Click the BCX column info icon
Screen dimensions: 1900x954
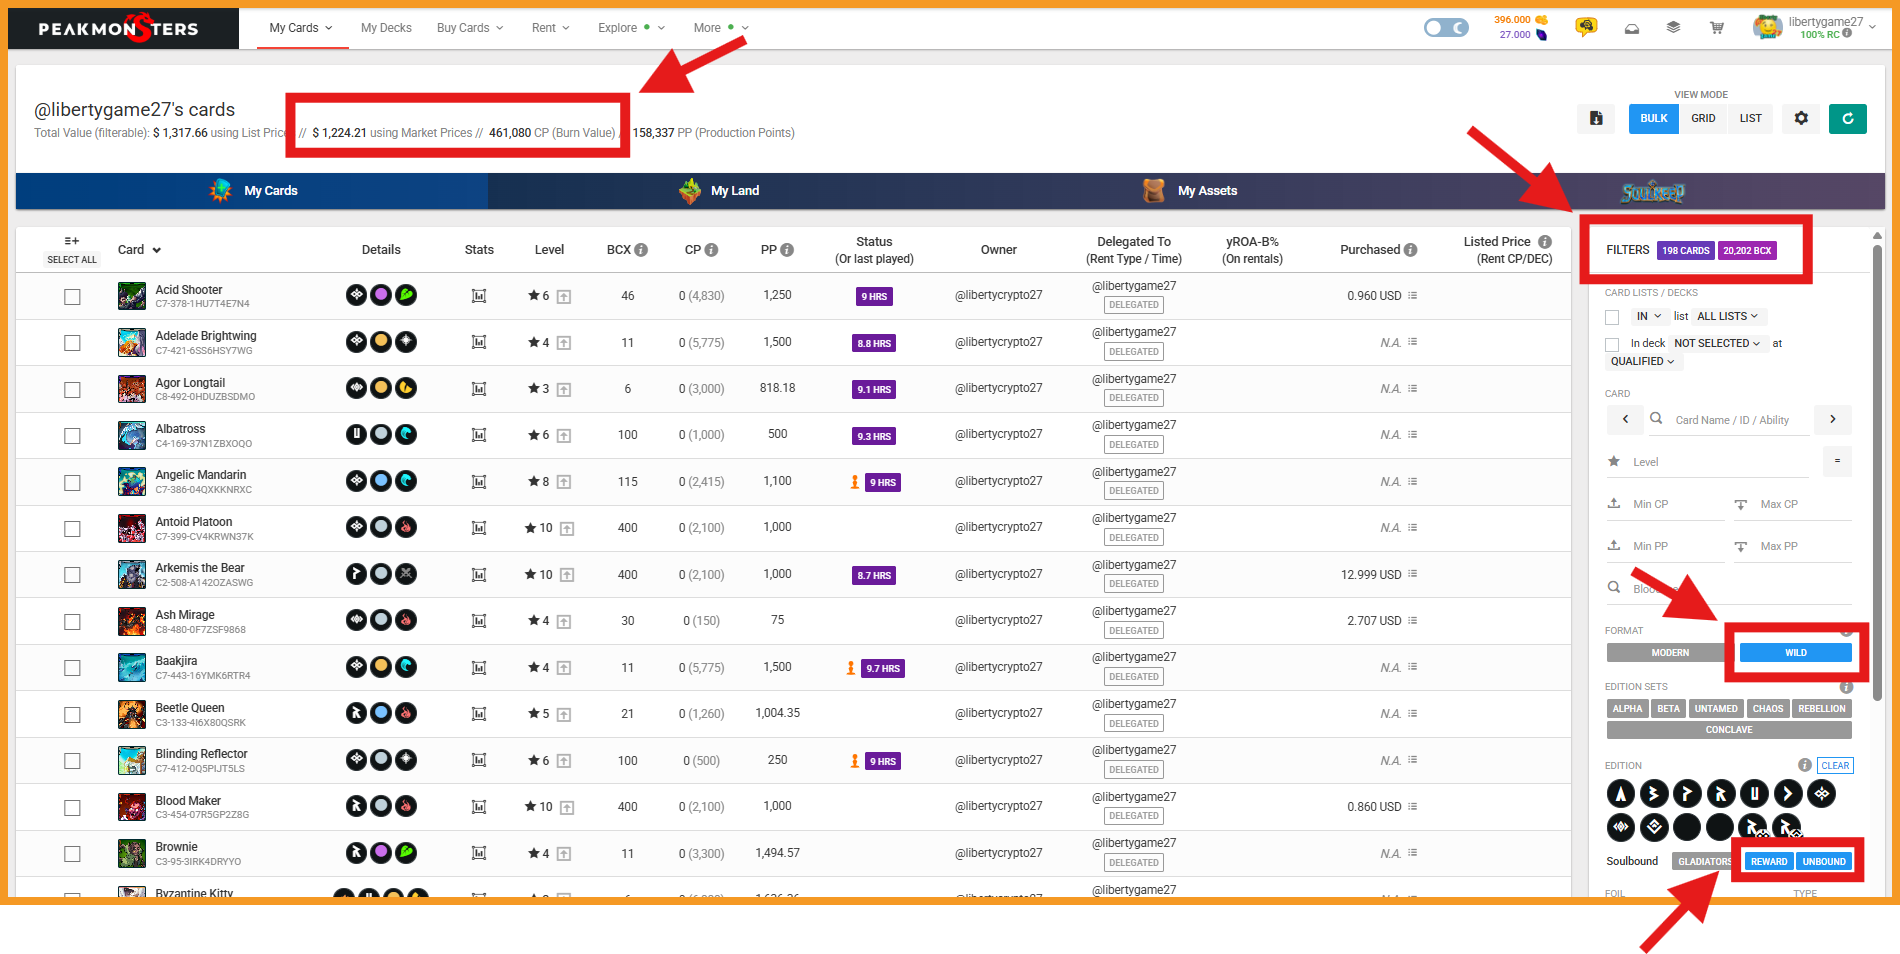point(641,250)
